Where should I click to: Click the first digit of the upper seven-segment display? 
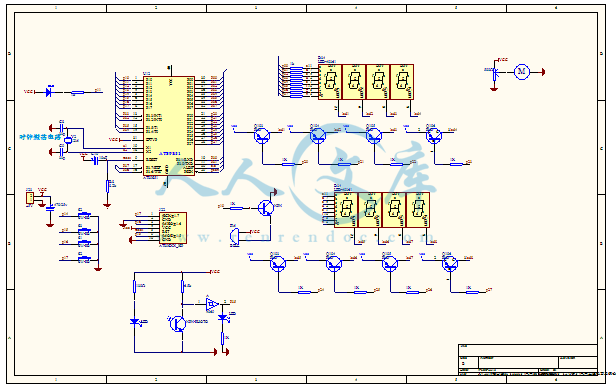pyautogui.click(x=330, y=82)
